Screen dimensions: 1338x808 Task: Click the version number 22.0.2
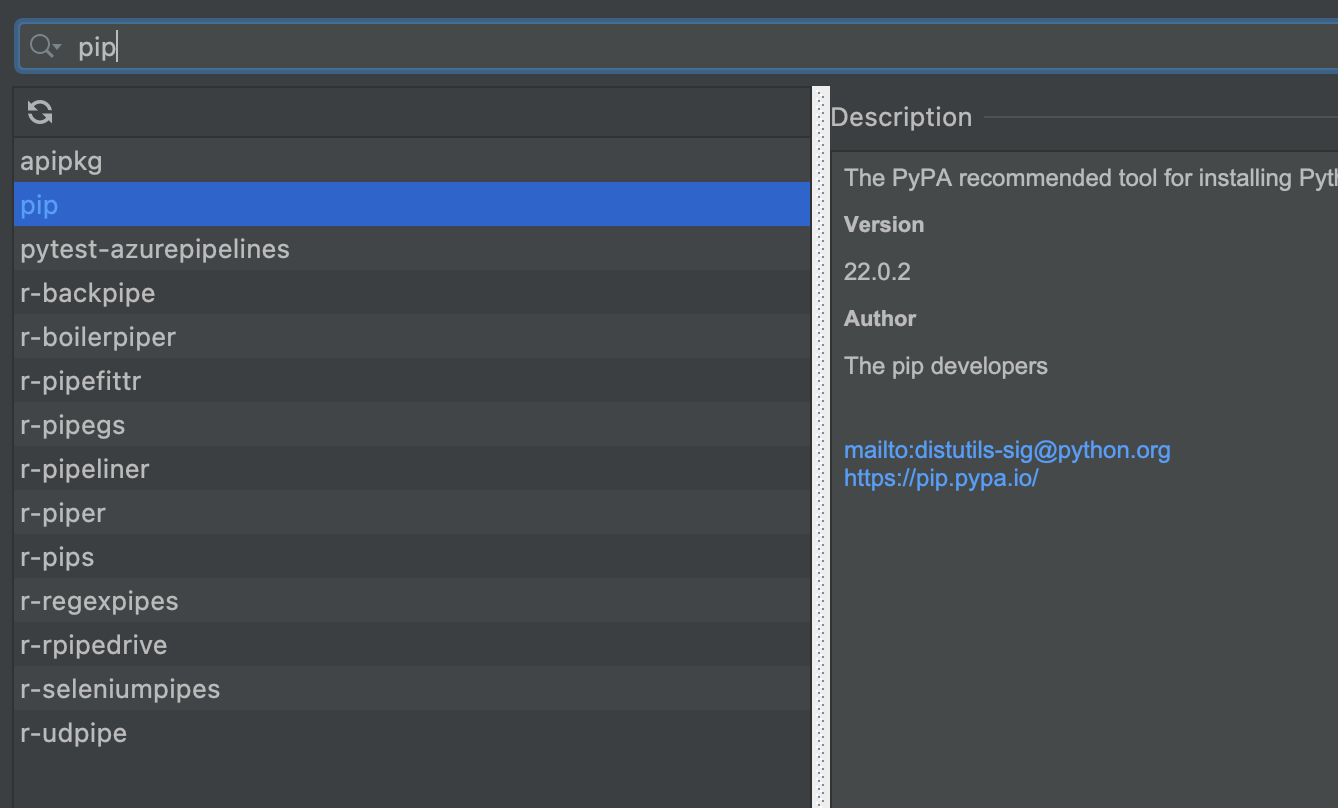877,271
